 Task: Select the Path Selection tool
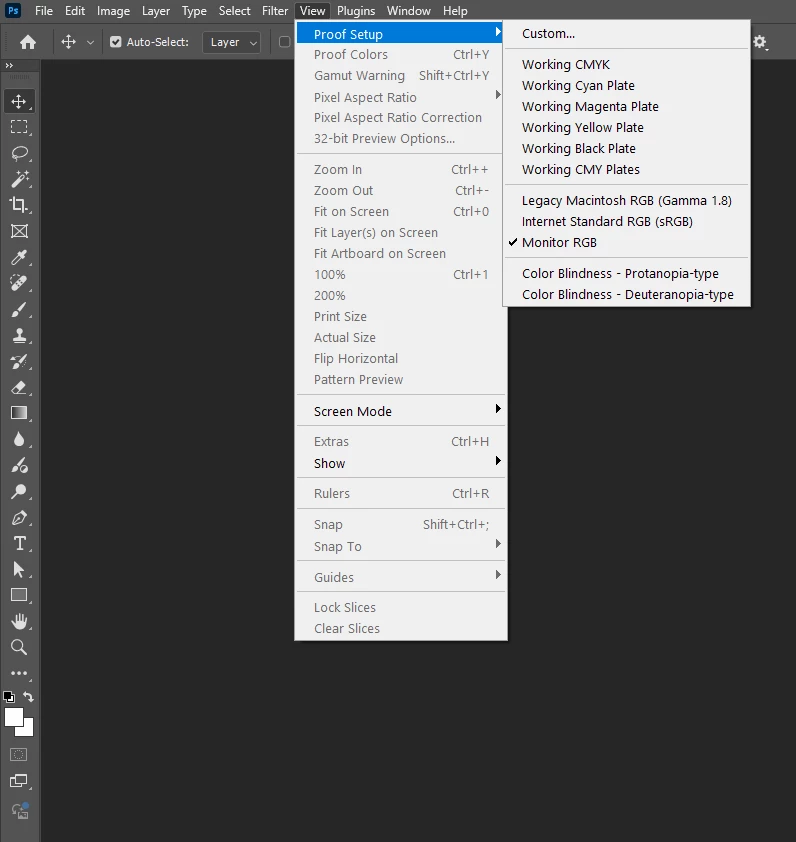(x=19, y=569)
